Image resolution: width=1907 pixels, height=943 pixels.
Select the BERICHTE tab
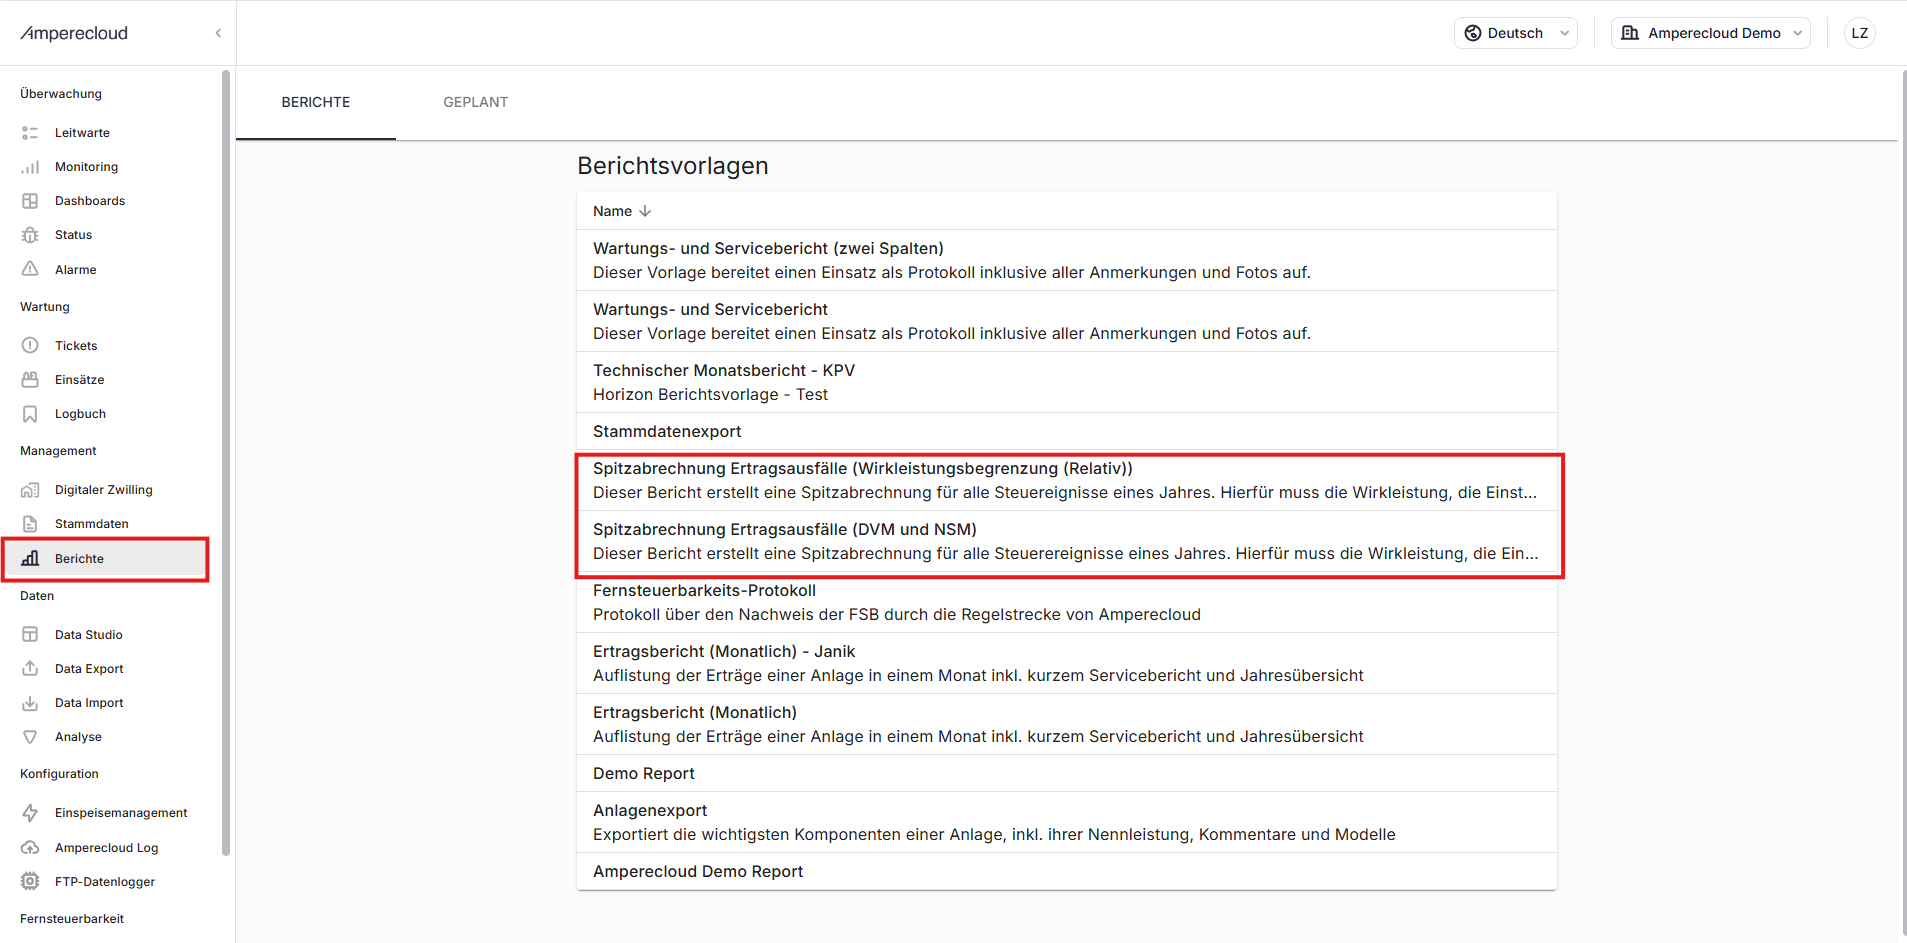(x=316, y=102)
